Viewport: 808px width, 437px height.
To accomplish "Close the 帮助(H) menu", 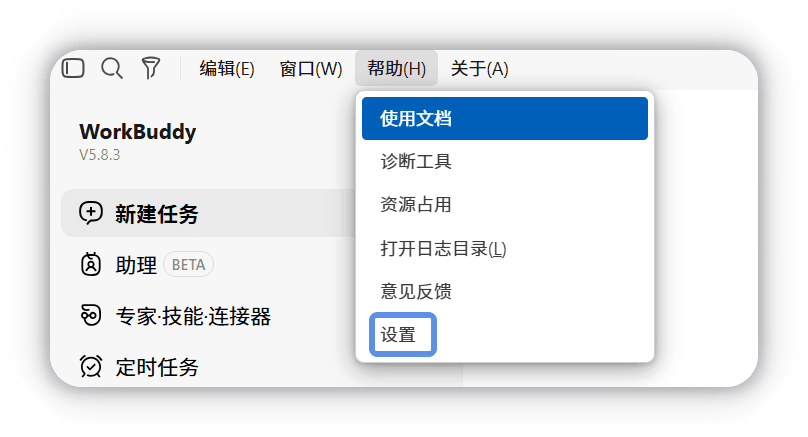I will pyautogui.click(x=396, y=69).
